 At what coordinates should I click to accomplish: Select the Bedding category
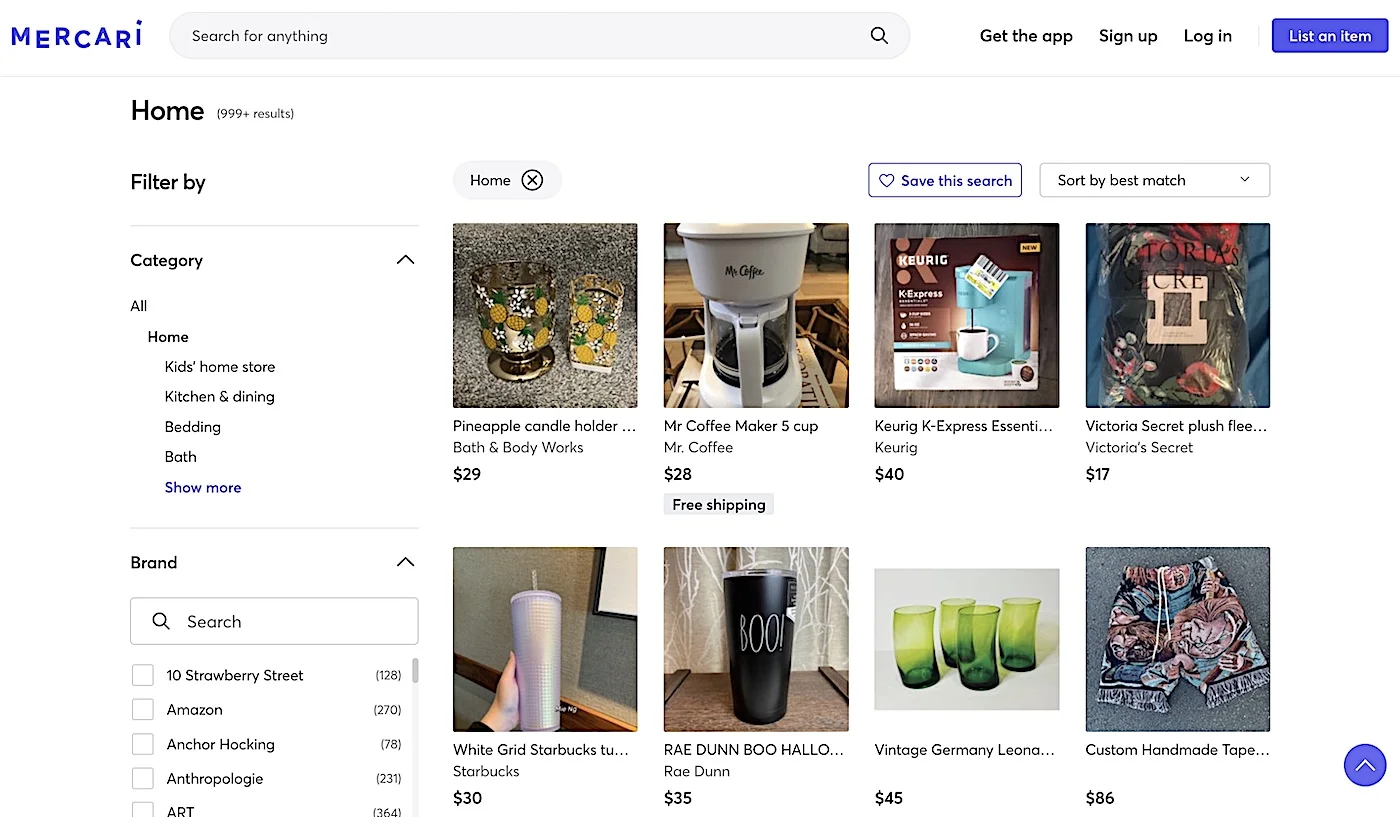(x=193, y=427)
